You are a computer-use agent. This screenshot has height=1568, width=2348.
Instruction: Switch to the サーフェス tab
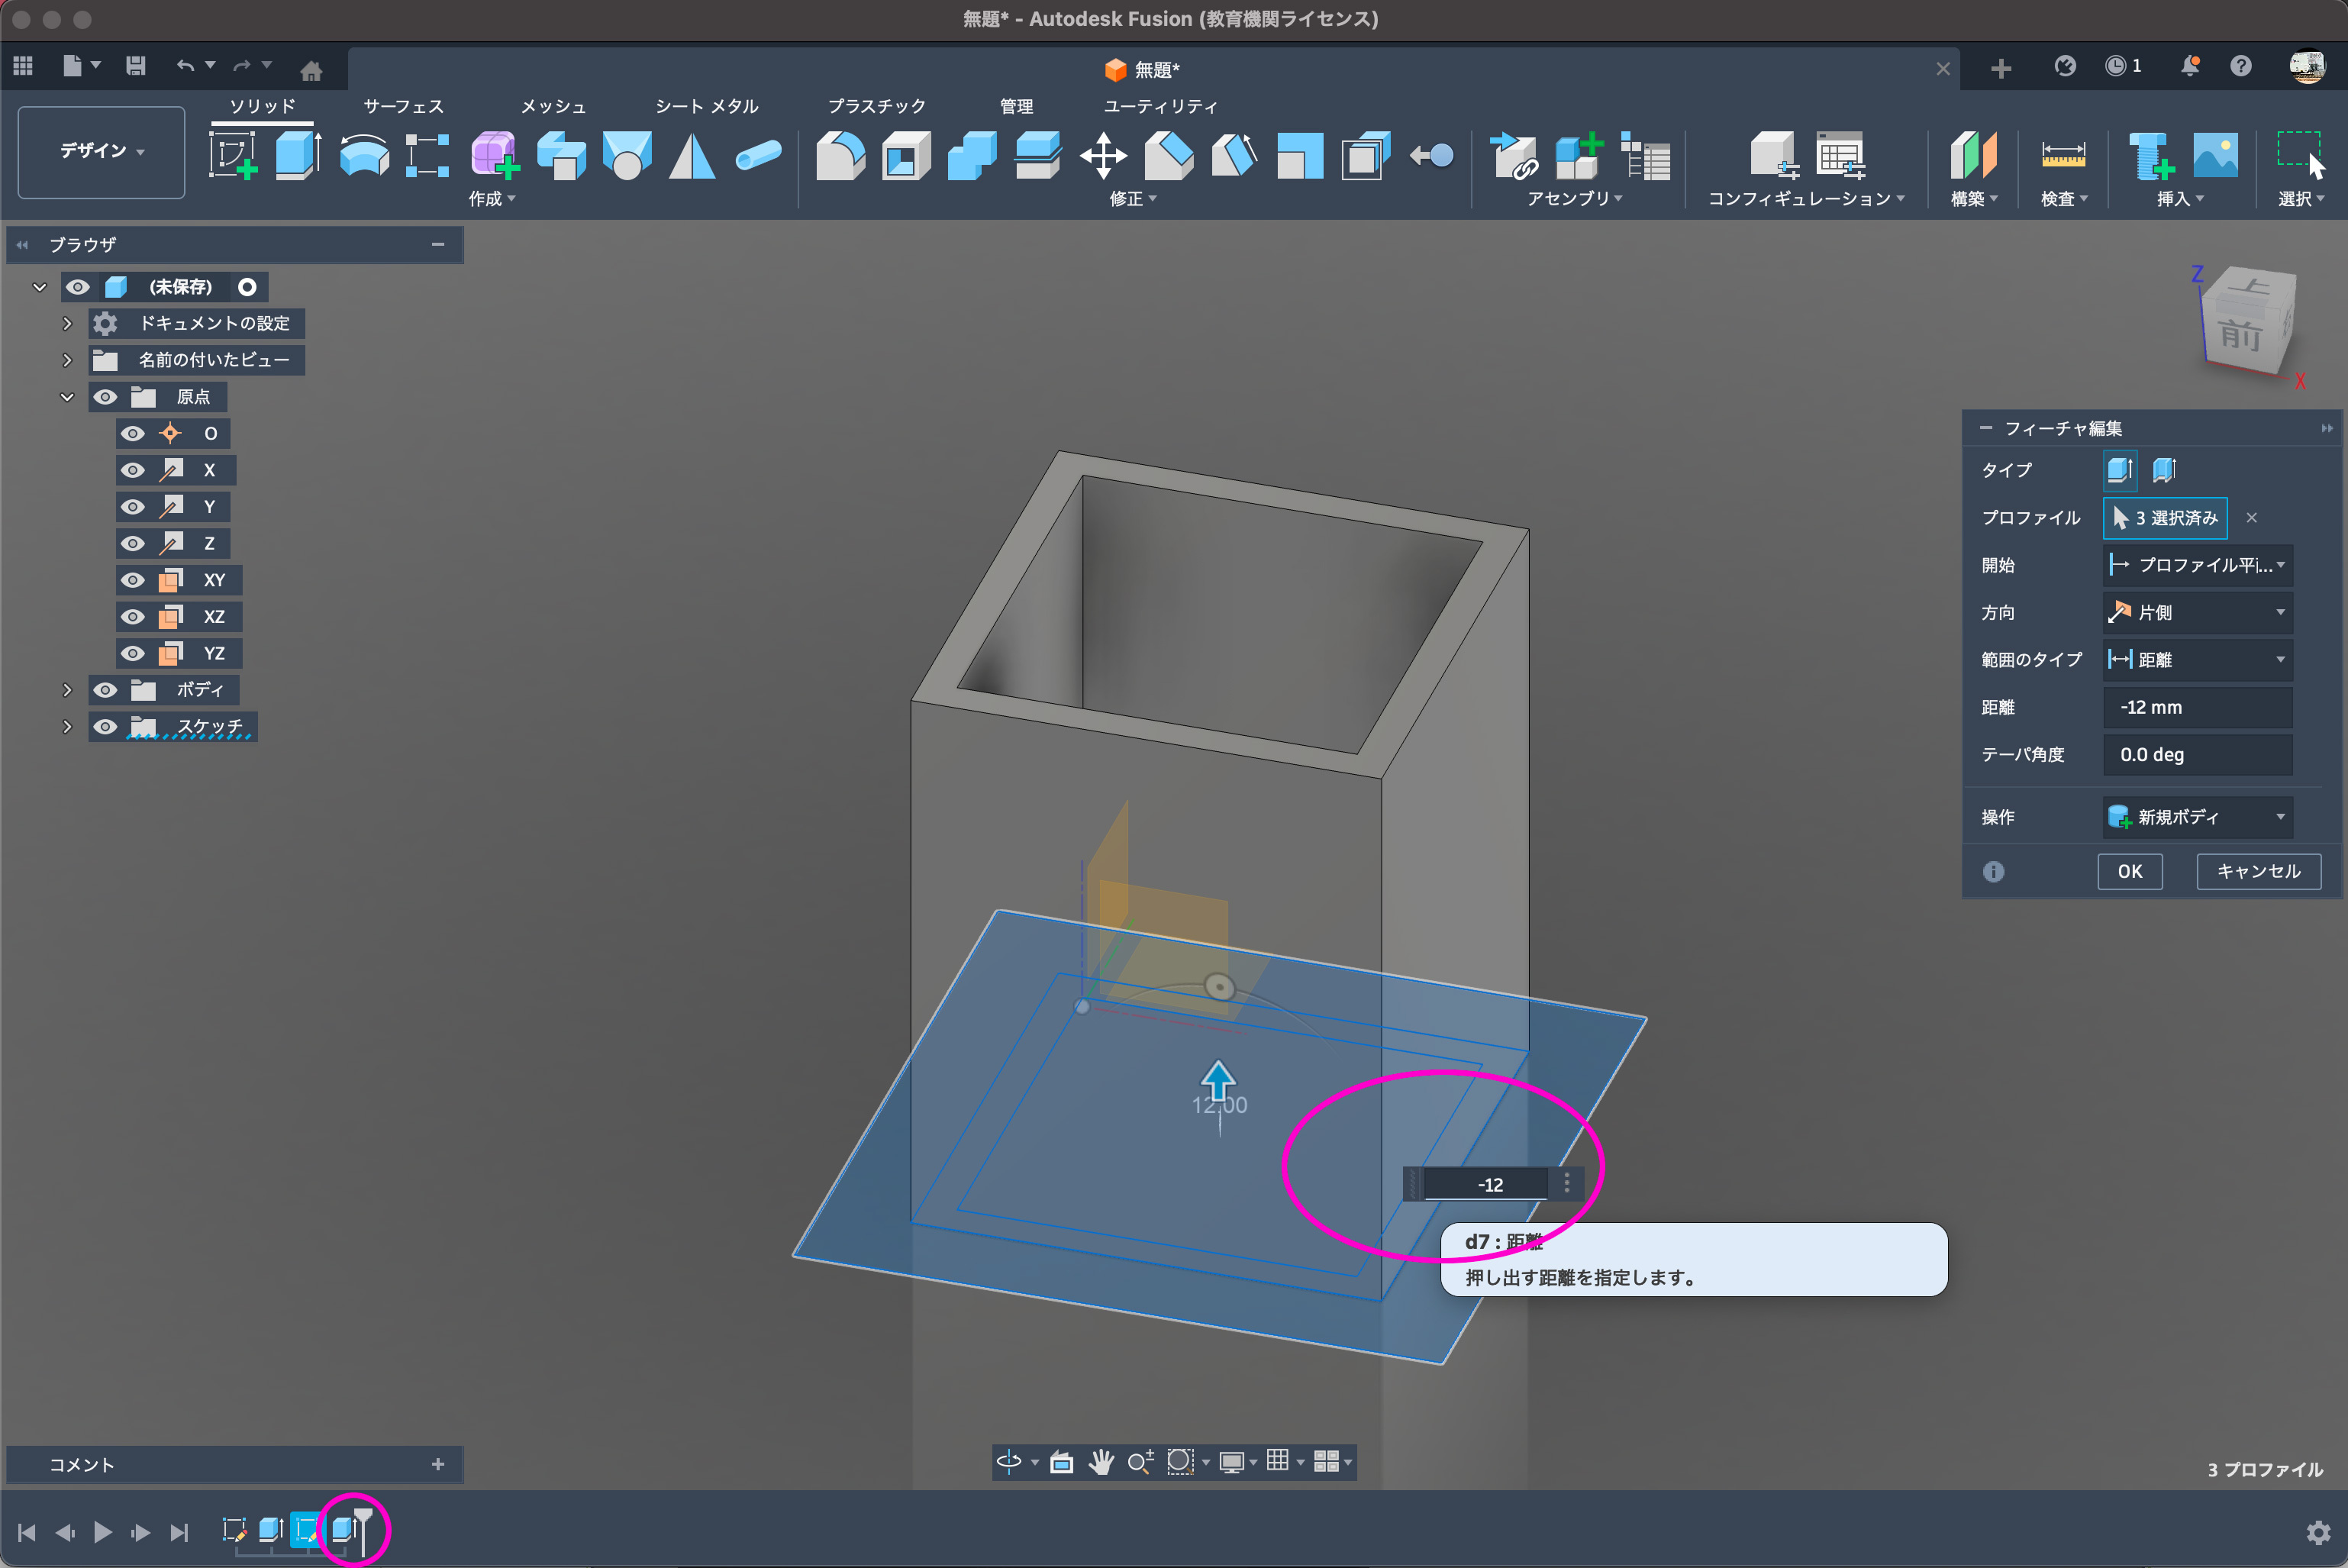(403, 106)
